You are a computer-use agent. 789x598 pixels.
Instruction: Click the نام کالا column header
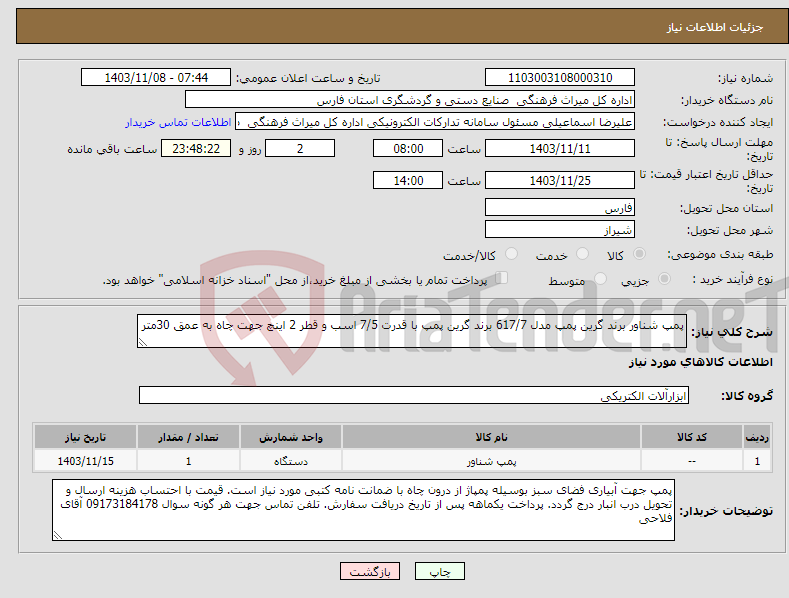tap(491, 437)
